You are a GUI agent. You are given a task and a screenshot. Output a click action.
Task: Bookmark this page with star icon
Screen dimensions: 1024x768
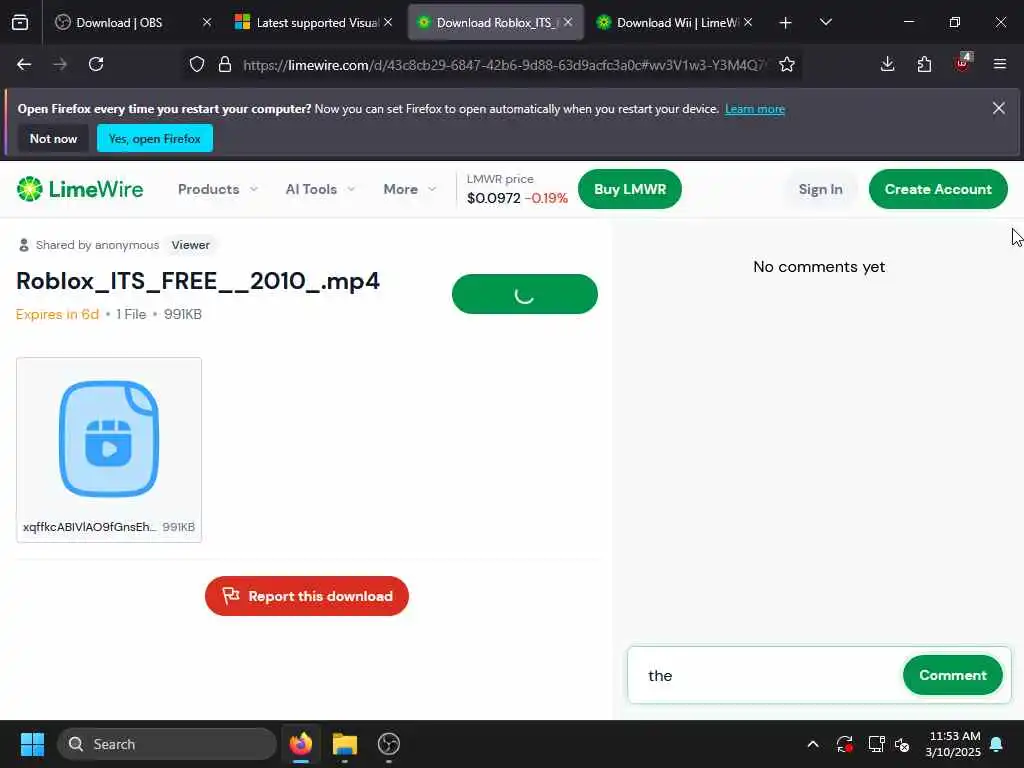point(787,64)
